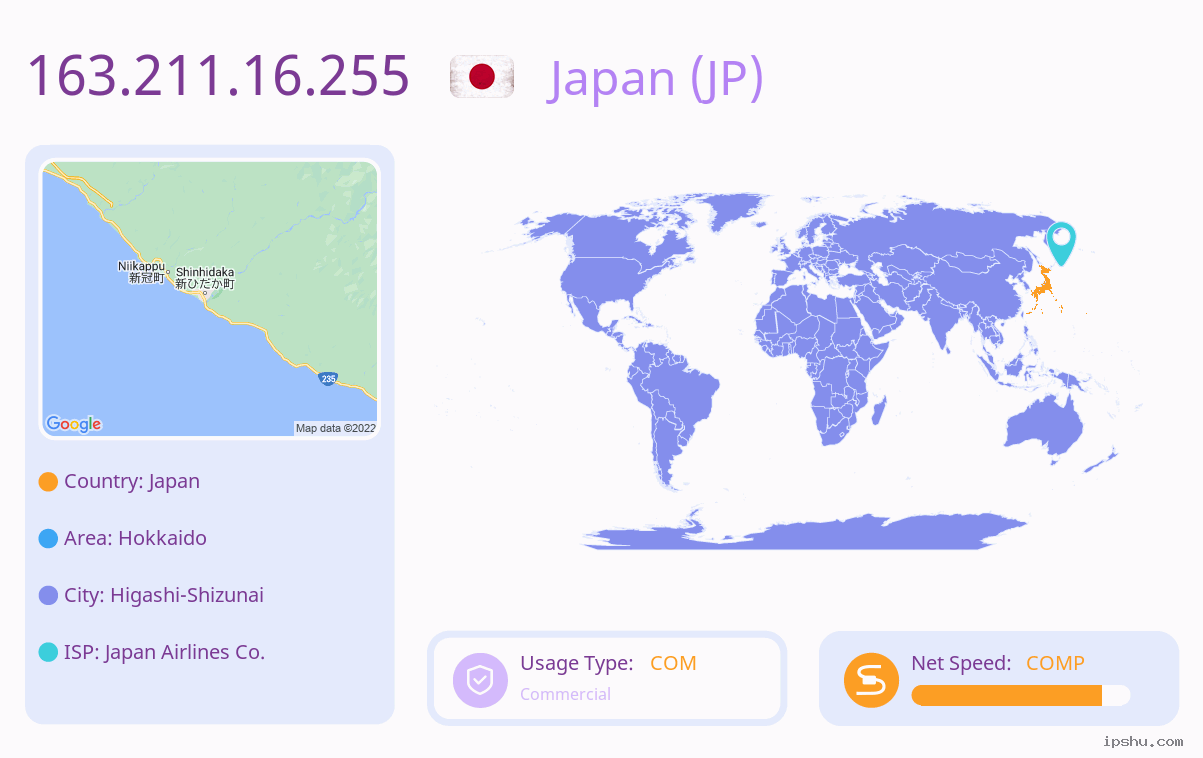This screenshot has width=1203, height=758.
Task: Click the 'Usage Type:' label
Action: pos(577,663)
